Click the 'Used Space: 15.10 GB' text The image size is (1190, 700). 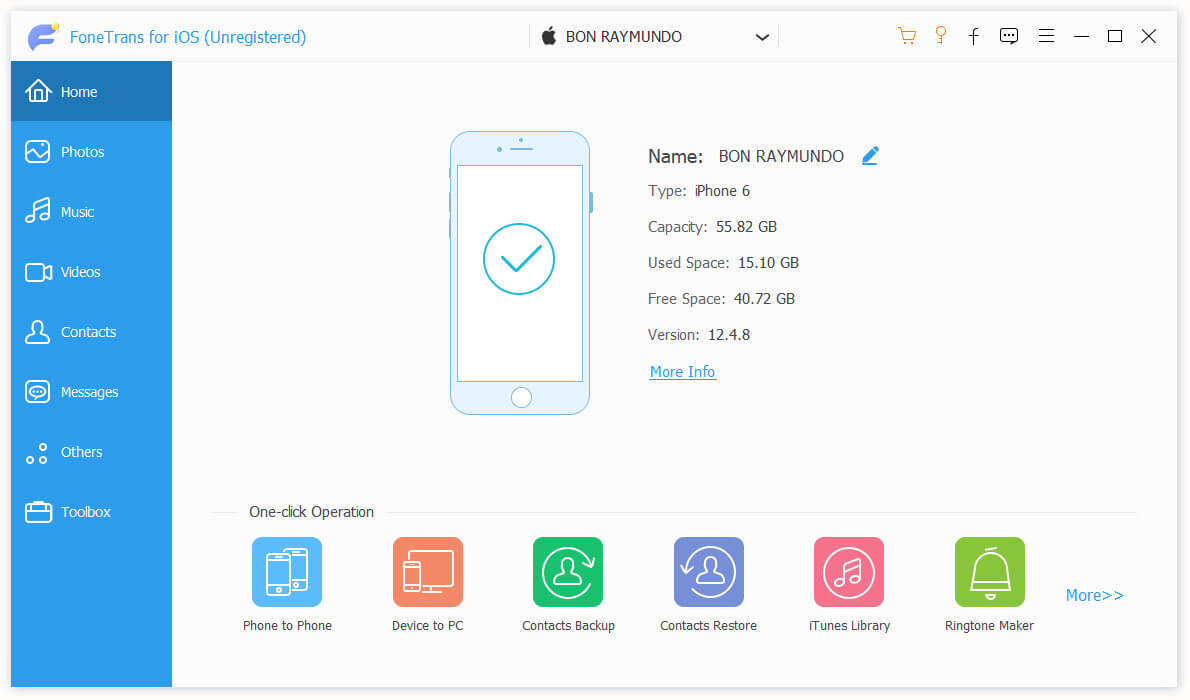(723, 263)
